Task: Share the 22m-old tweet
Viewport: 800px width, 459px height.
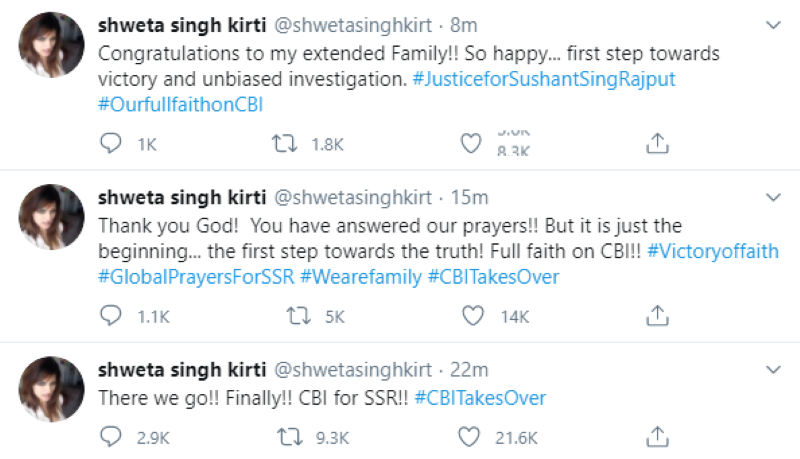Action: point(657,437)
